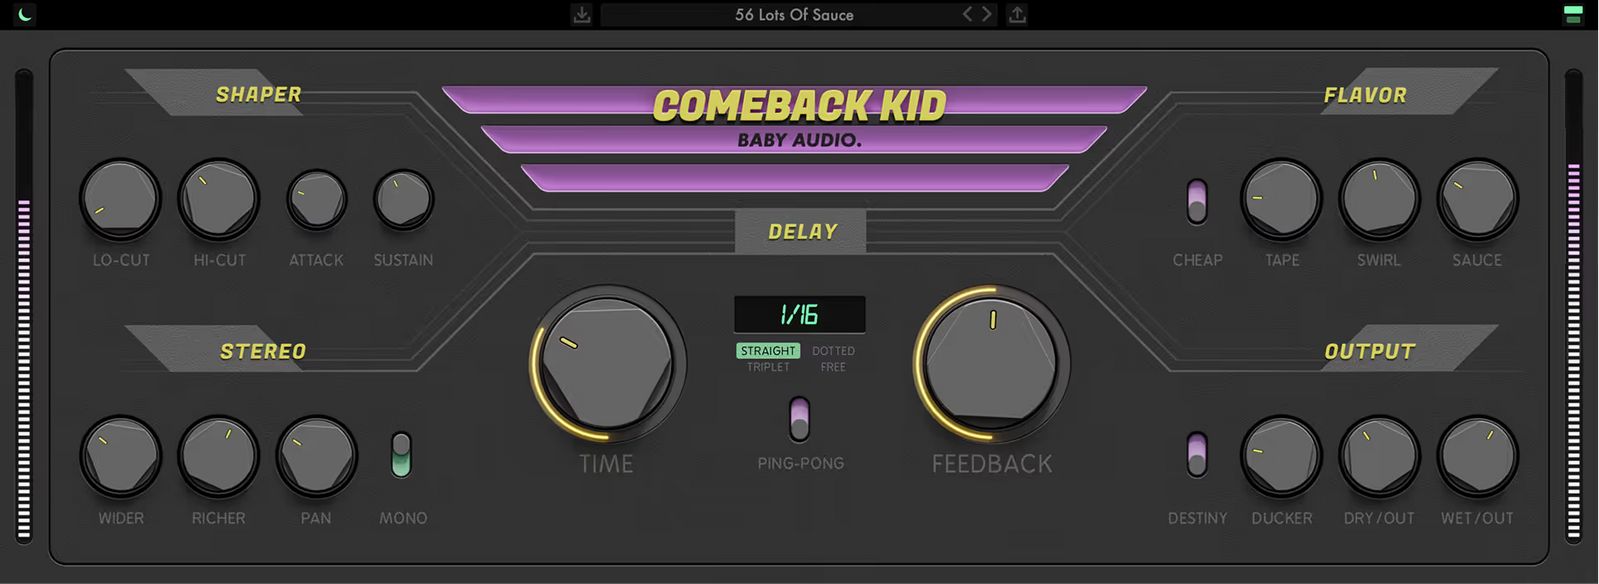
Task: Click the large TIME knob
Action: [607, 363]
